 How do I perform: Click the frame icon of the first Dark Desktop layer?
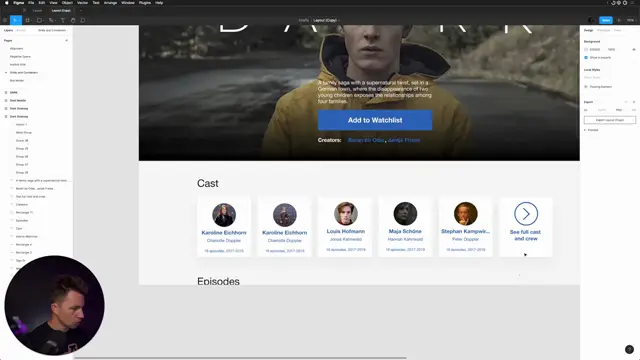pos(6,109)
